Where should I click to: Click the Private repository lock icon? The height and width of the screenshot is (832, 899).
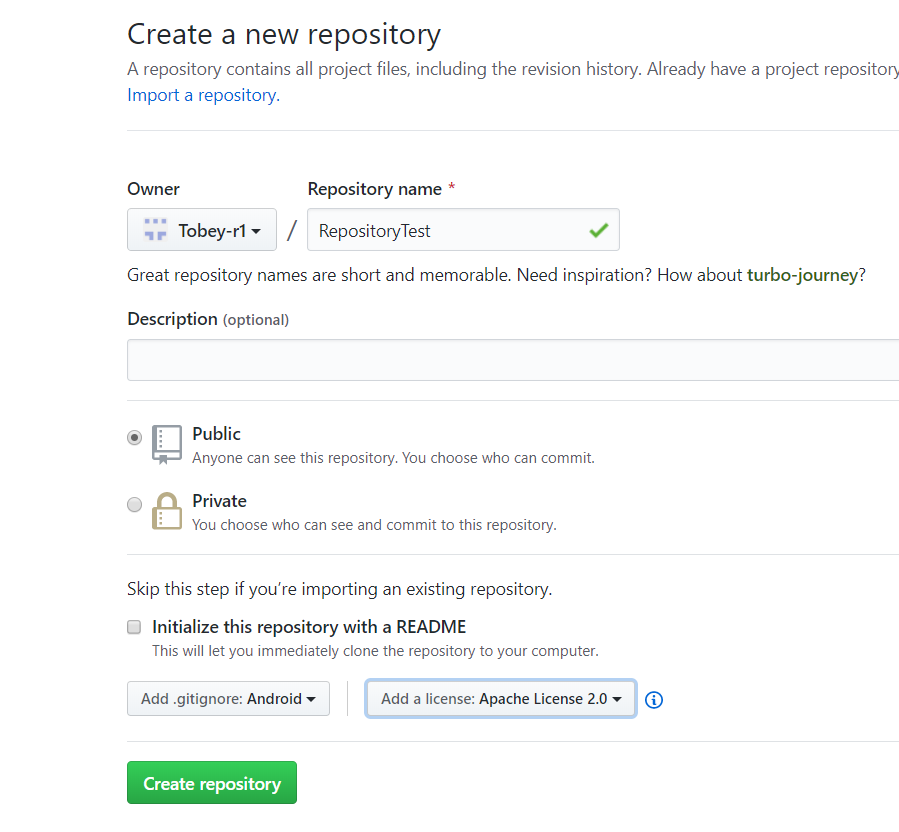(167, 511)
